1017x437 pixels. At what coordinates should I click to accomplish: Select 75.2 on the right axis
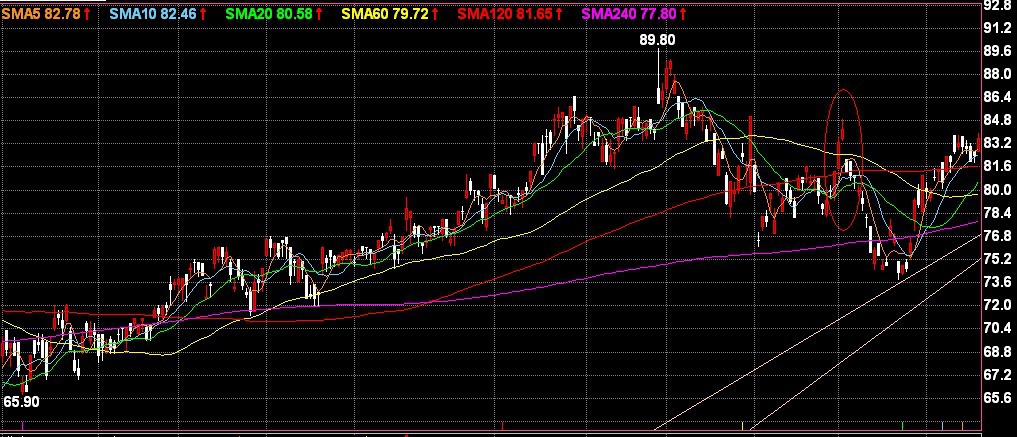(x=997, y=259)
